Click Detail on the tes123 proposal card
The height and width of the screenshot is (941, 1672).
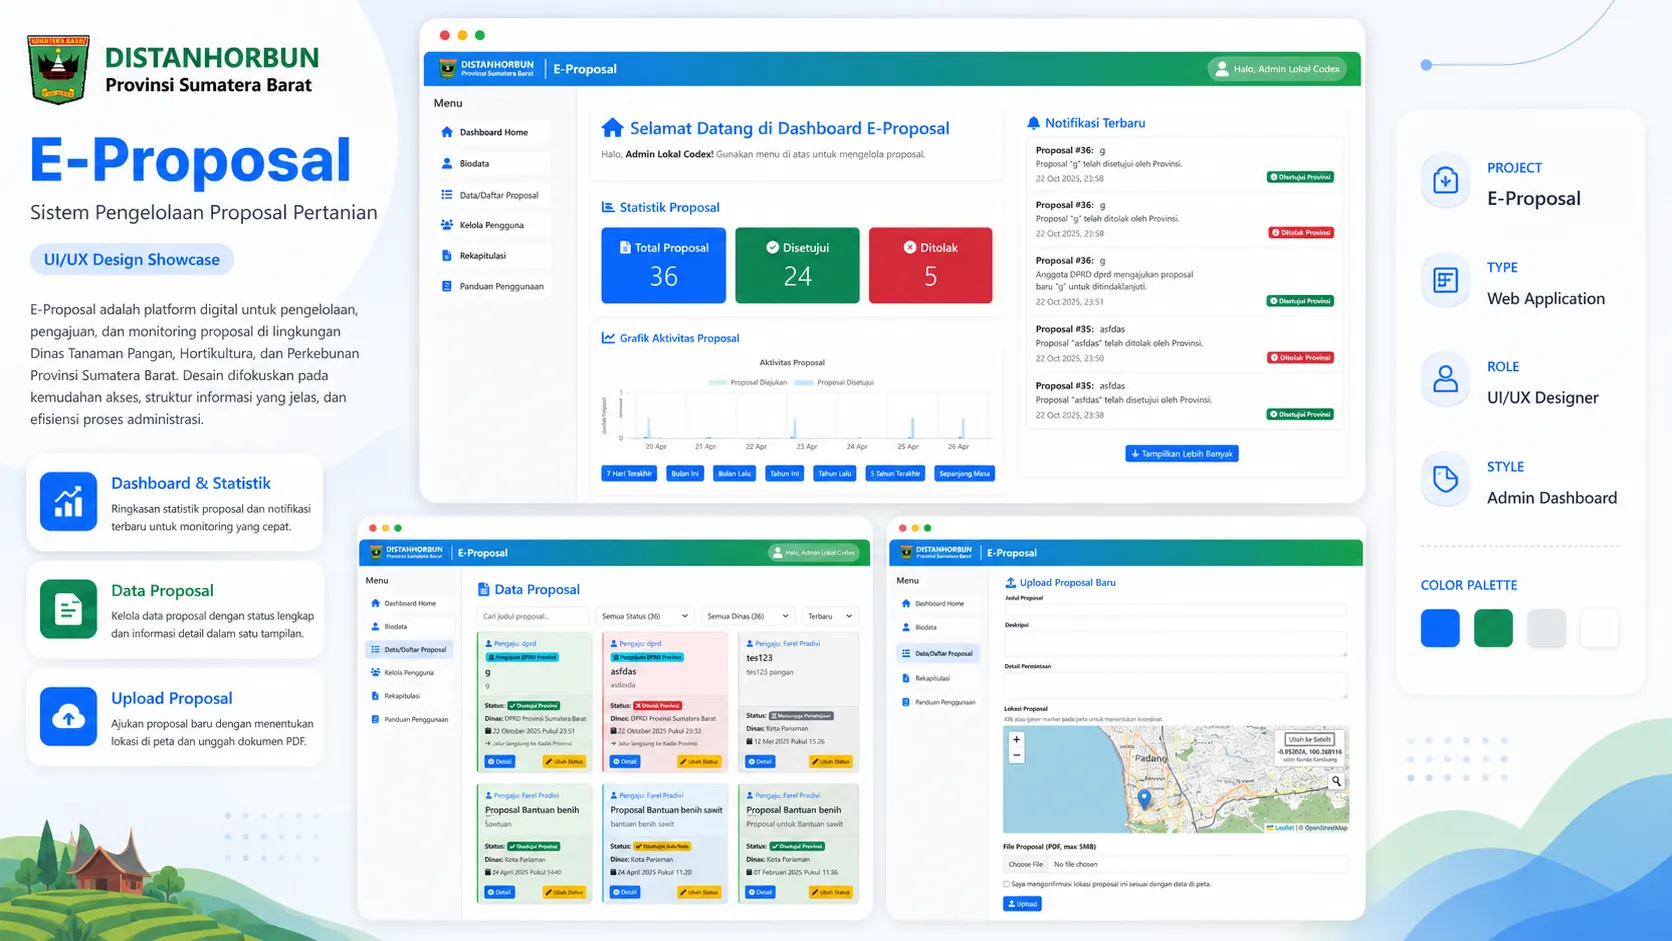click(761, 762)
